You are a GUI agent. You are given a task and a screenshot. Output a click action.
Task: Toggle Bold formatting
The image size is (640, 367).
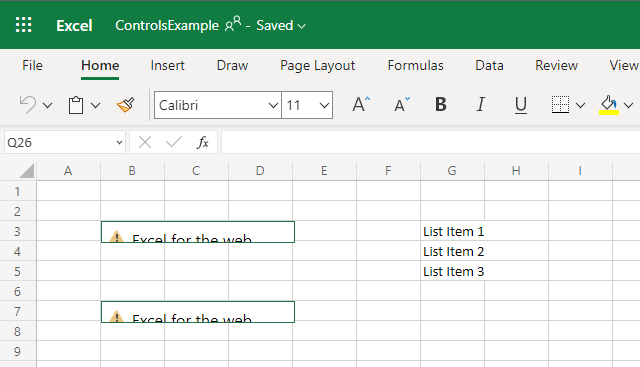pyautogui.click(x=441, y=105)
